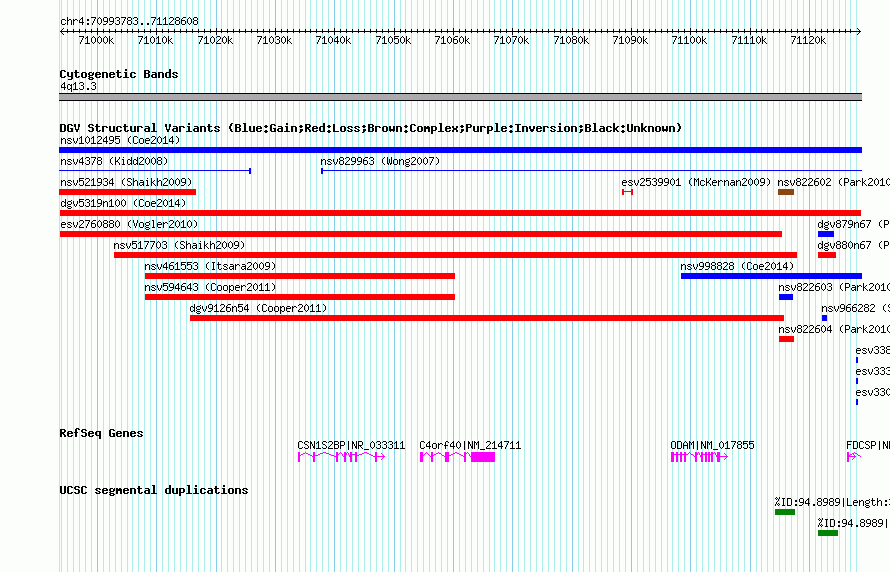Open the C4orf40|NM_214711 gene label
890x572 pixels.
(470, 445)
